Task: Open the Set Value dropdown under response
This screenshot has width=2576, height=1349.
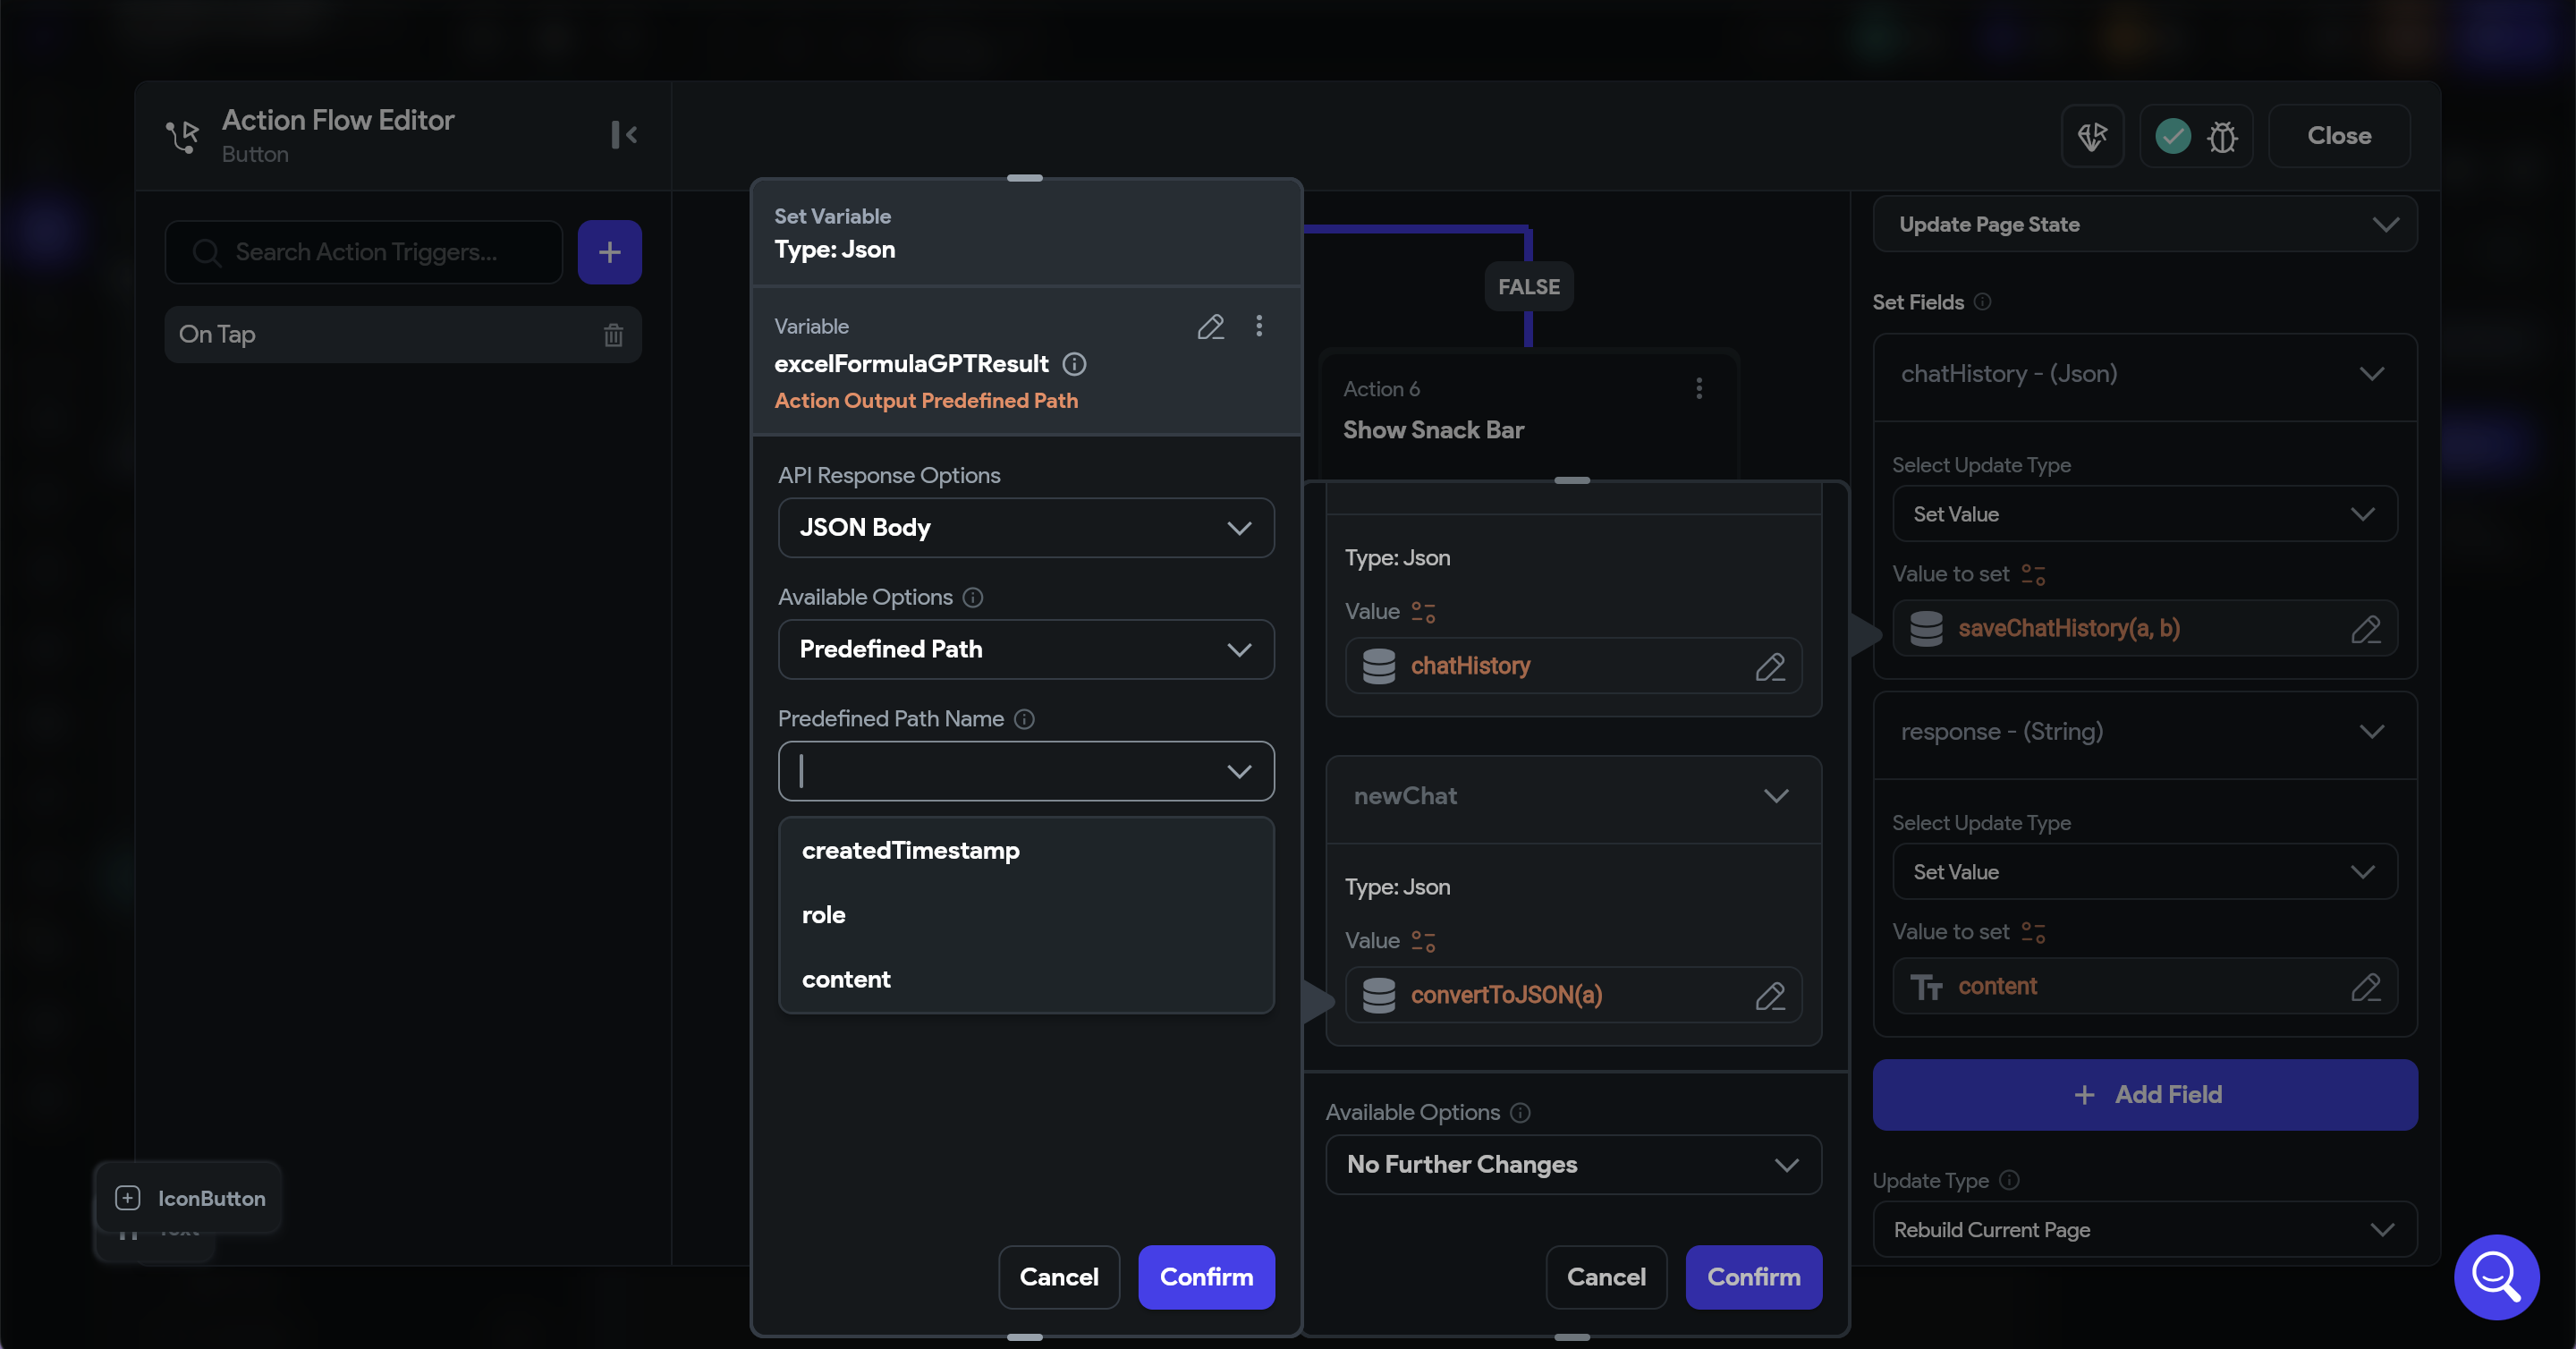Action: click(2145, 872)
